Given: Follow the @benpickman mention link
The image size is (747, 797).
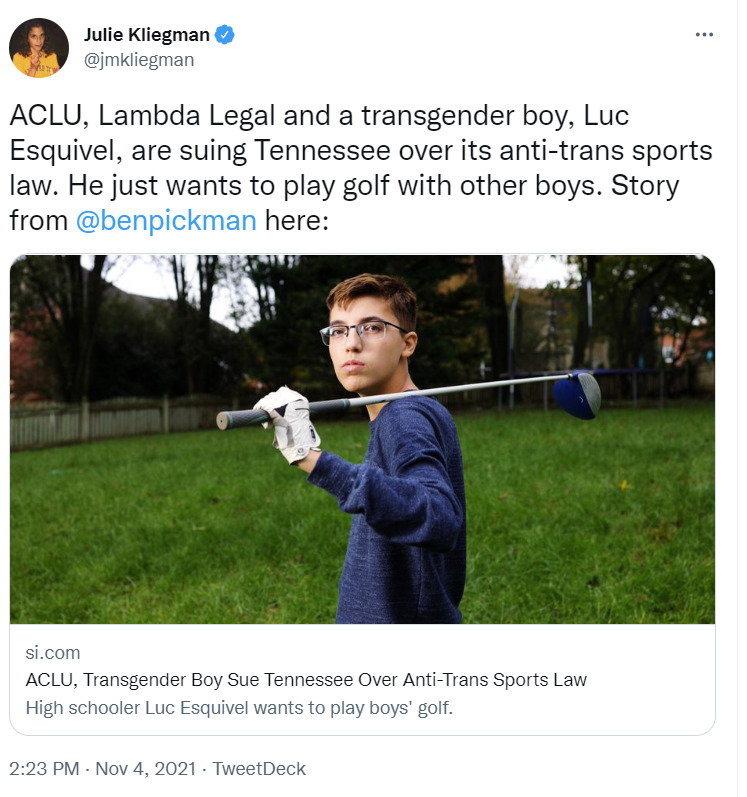Looking at the screenshot, I should click(166, 221).
